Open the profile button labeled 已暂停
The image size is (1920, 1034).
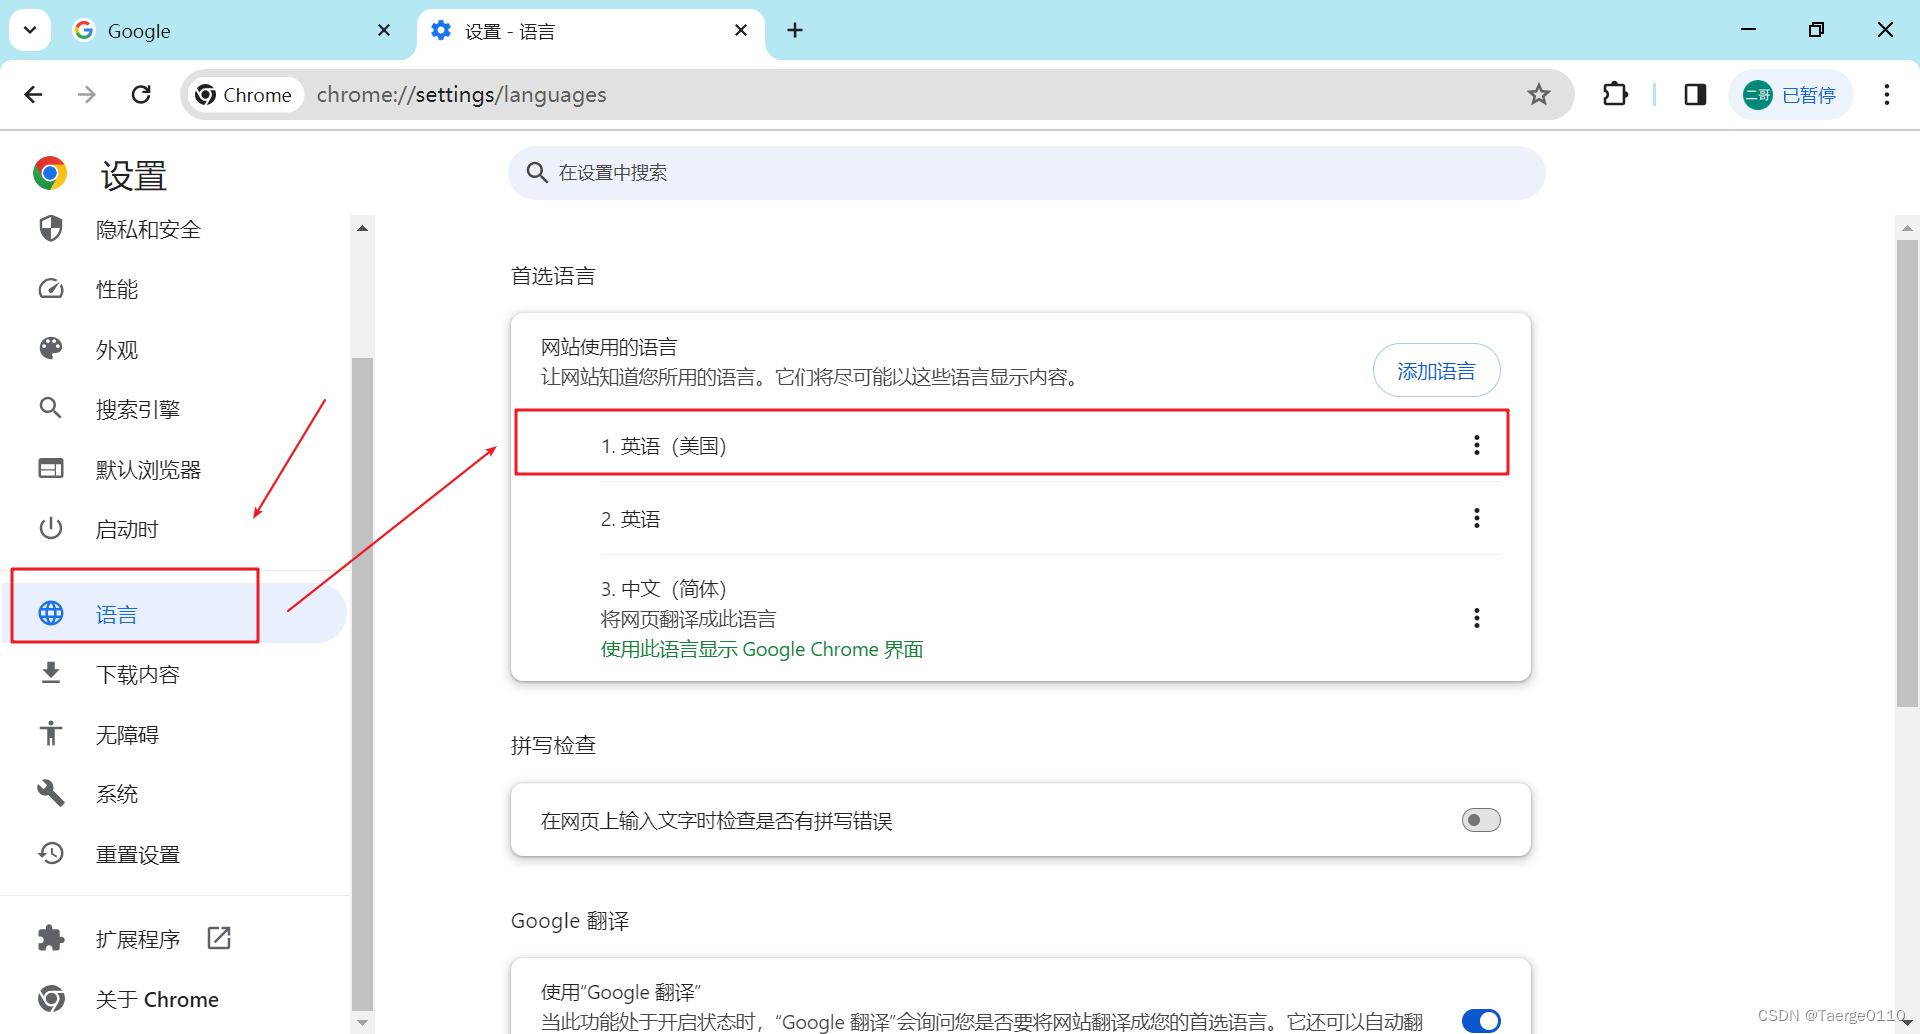(x=1790, y=95)
